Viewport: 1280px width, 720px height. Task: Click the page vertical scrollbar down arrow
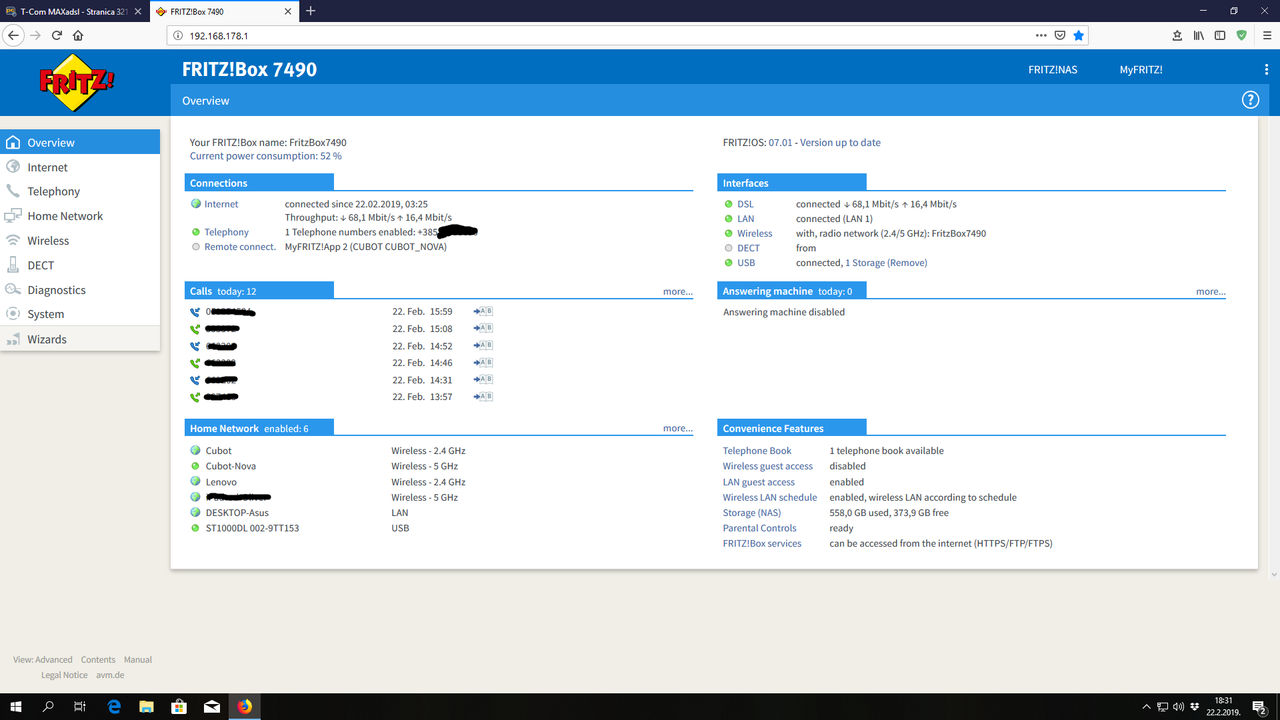[x=1273, y=575]
